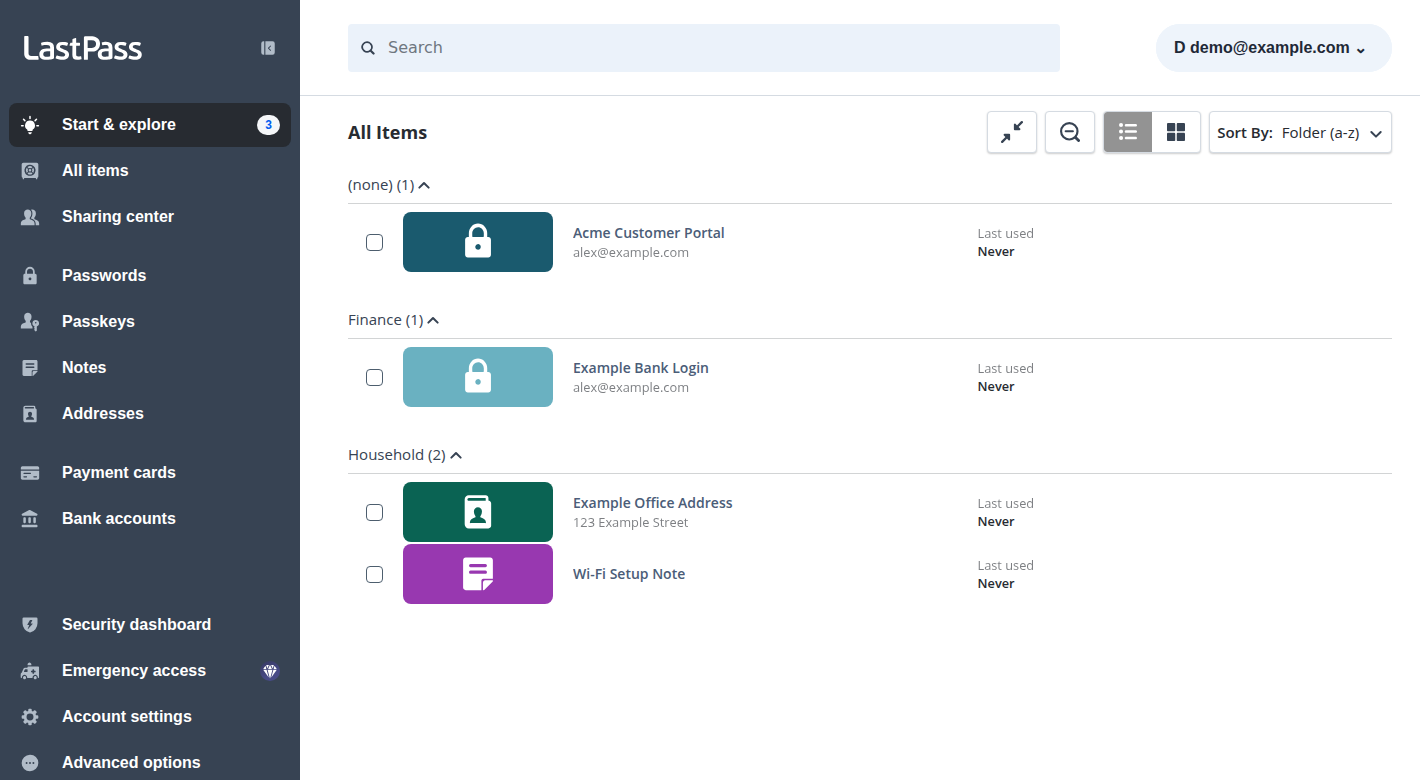
Task: Open the Example Bank Login item name
Action: (x=640, y=368)
